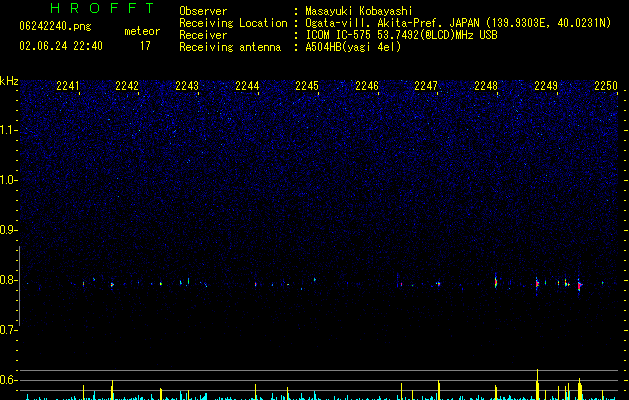Click the 2246 time axis marker

click(367, 86)
